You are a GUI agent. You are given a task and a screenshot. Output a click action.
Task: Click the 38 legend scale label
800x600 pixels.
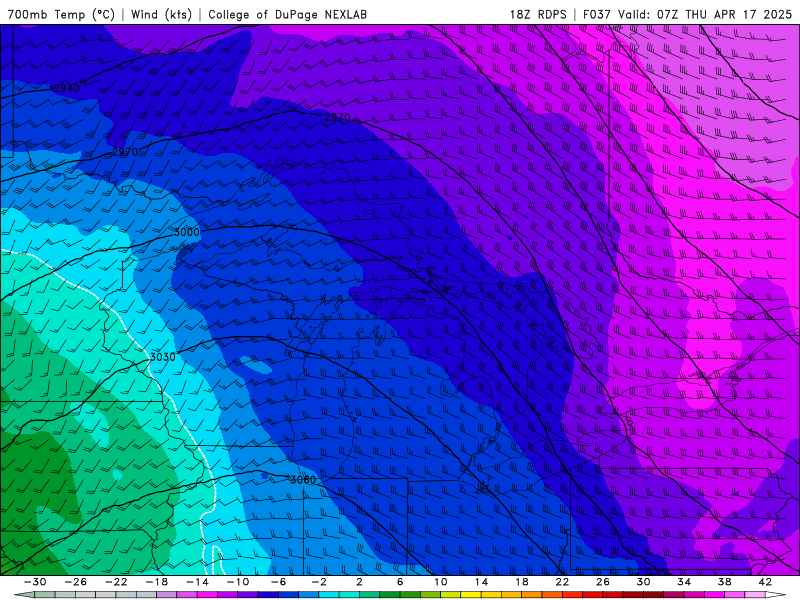[x=724, y=582]
